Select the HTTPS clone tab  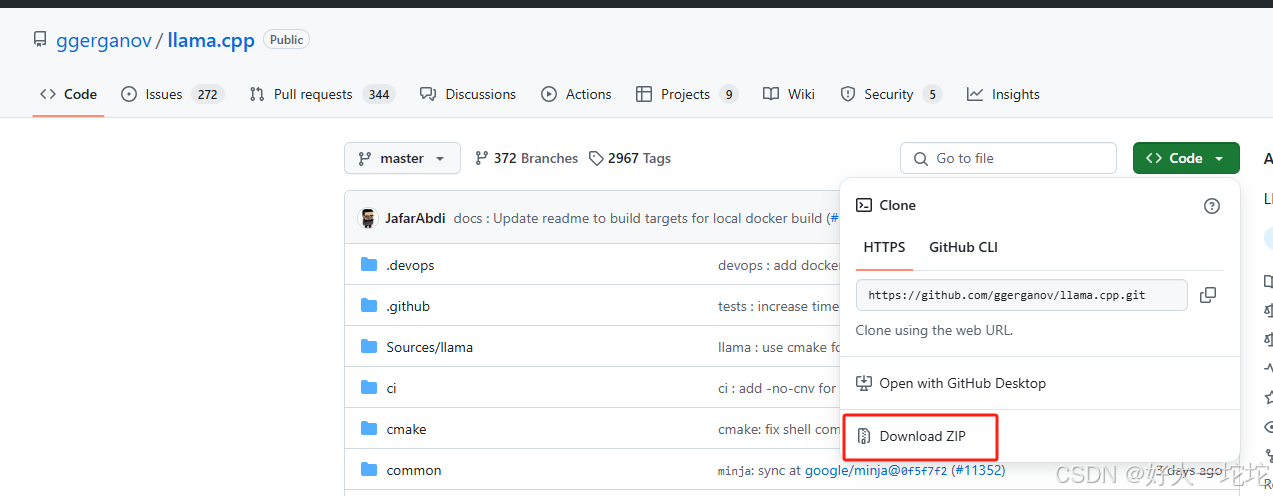884,247
